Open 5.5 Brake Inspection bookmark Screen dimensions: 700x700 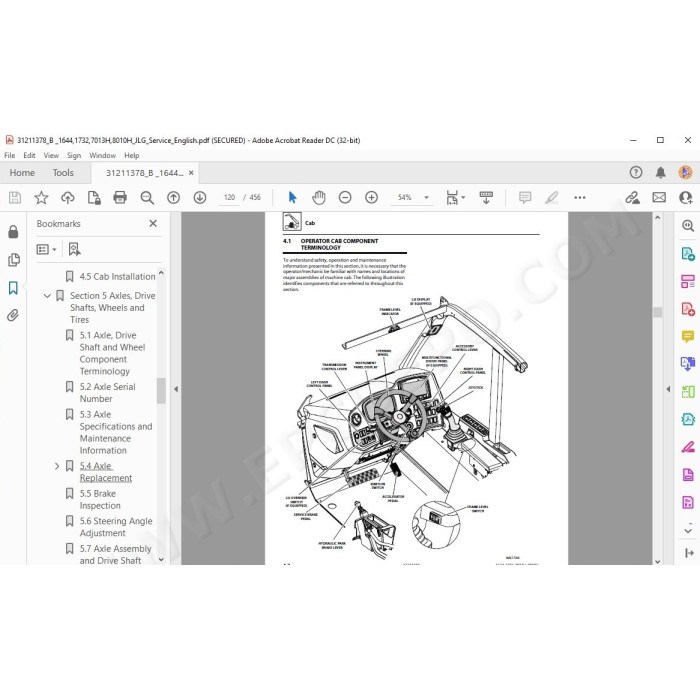100,500
